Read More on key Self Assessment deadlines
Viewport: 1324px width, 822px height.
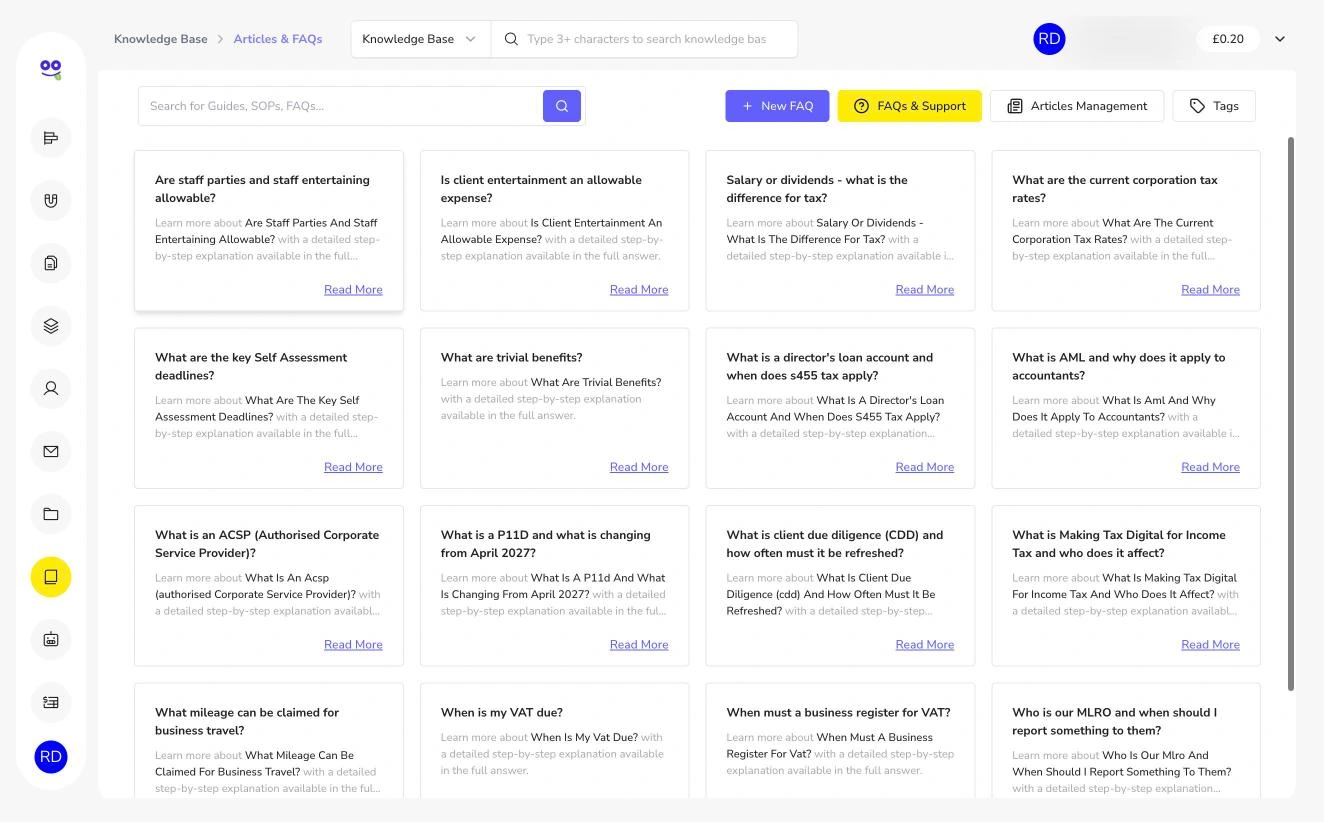click(x=353, y=467)
